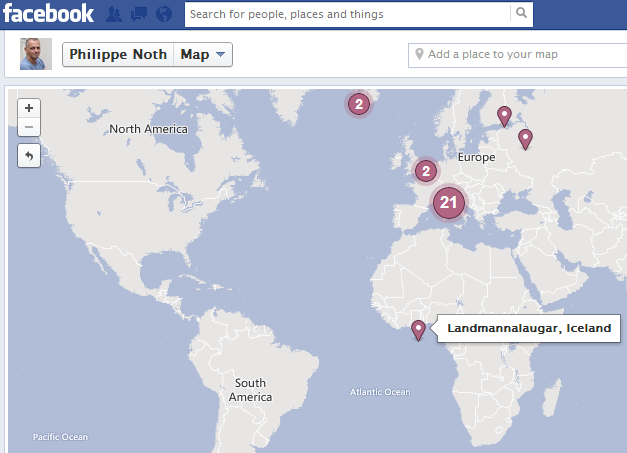Open the friend requests icon
This screenshot has height=453, width=627.
114,14
